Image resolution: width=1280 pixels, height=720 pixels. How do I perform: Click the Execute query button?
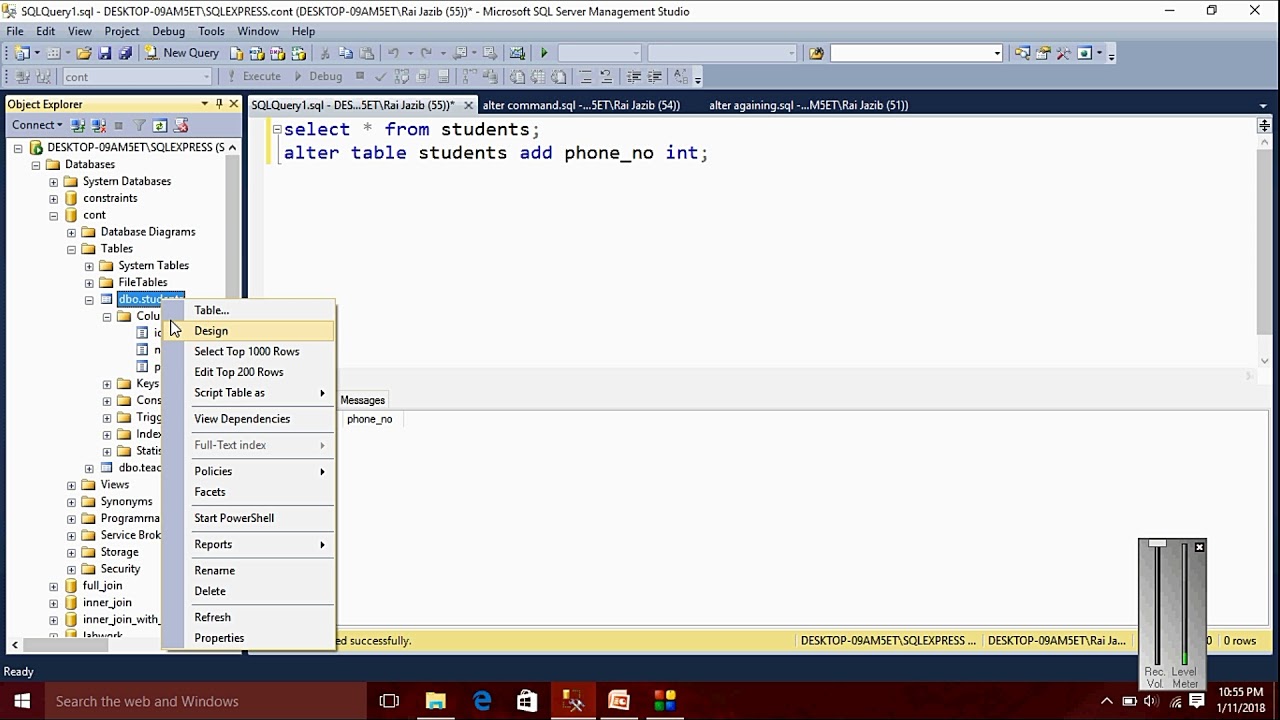click(x=254, y=76)
